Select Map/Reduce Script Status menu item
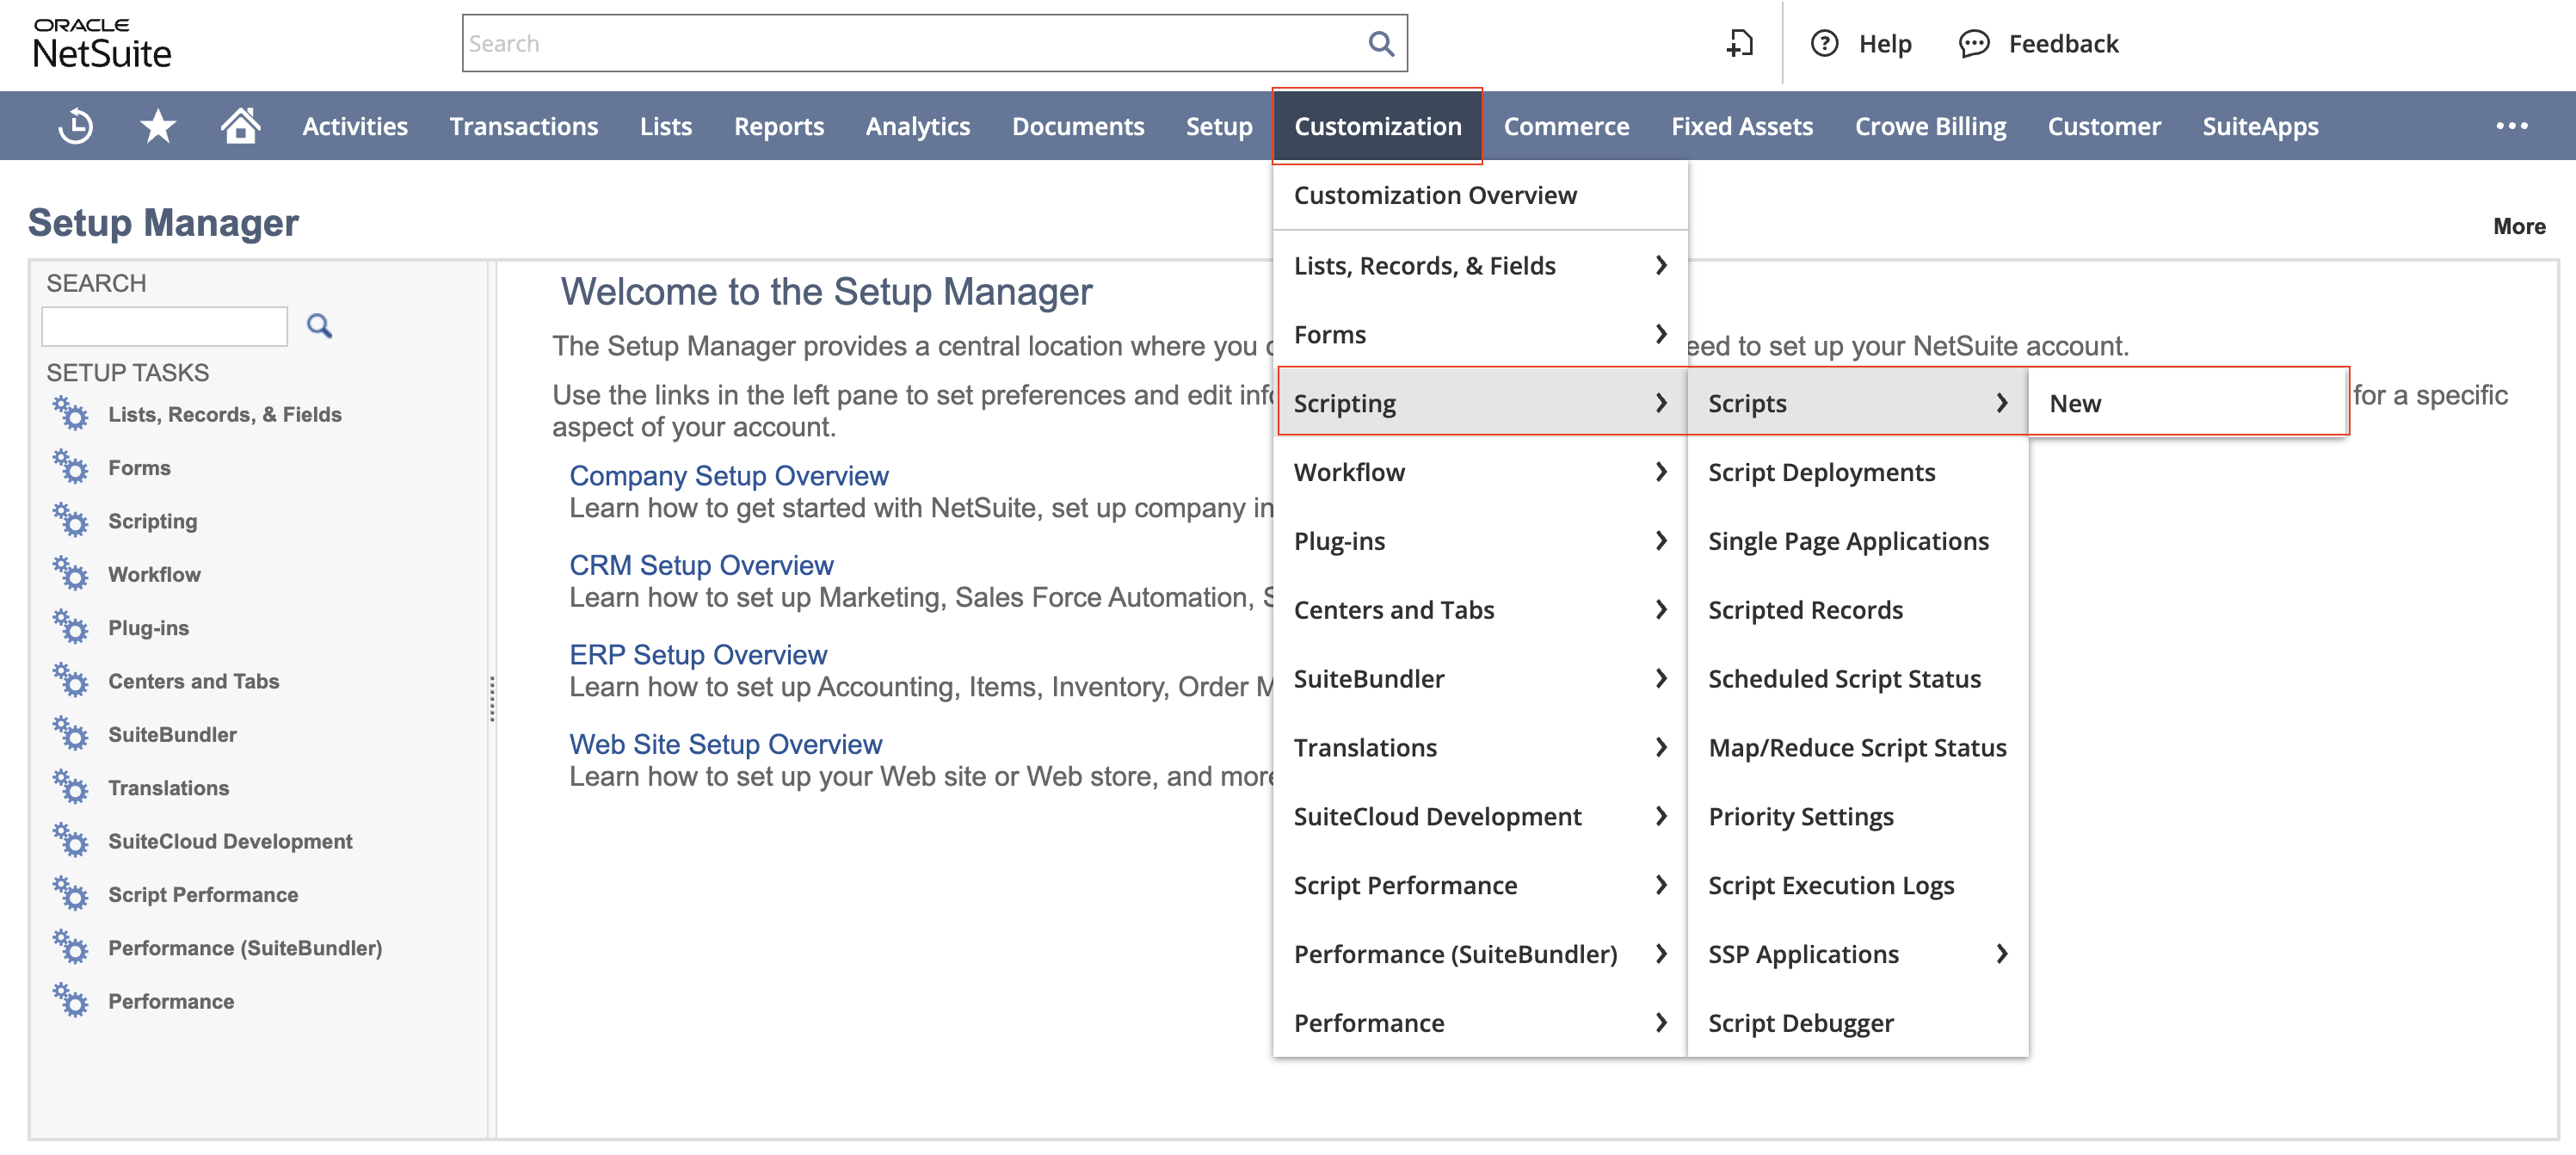The image size is (2576, 1155). pos(1857,747)
